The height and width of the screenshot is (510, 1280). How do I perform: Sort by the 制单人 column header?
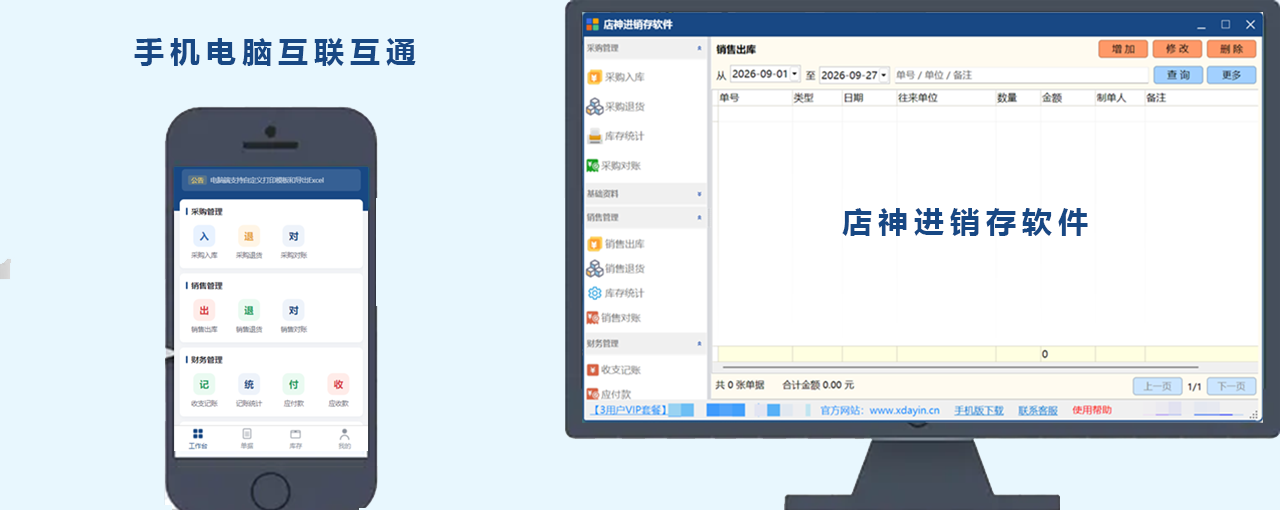click(1120, 98)
